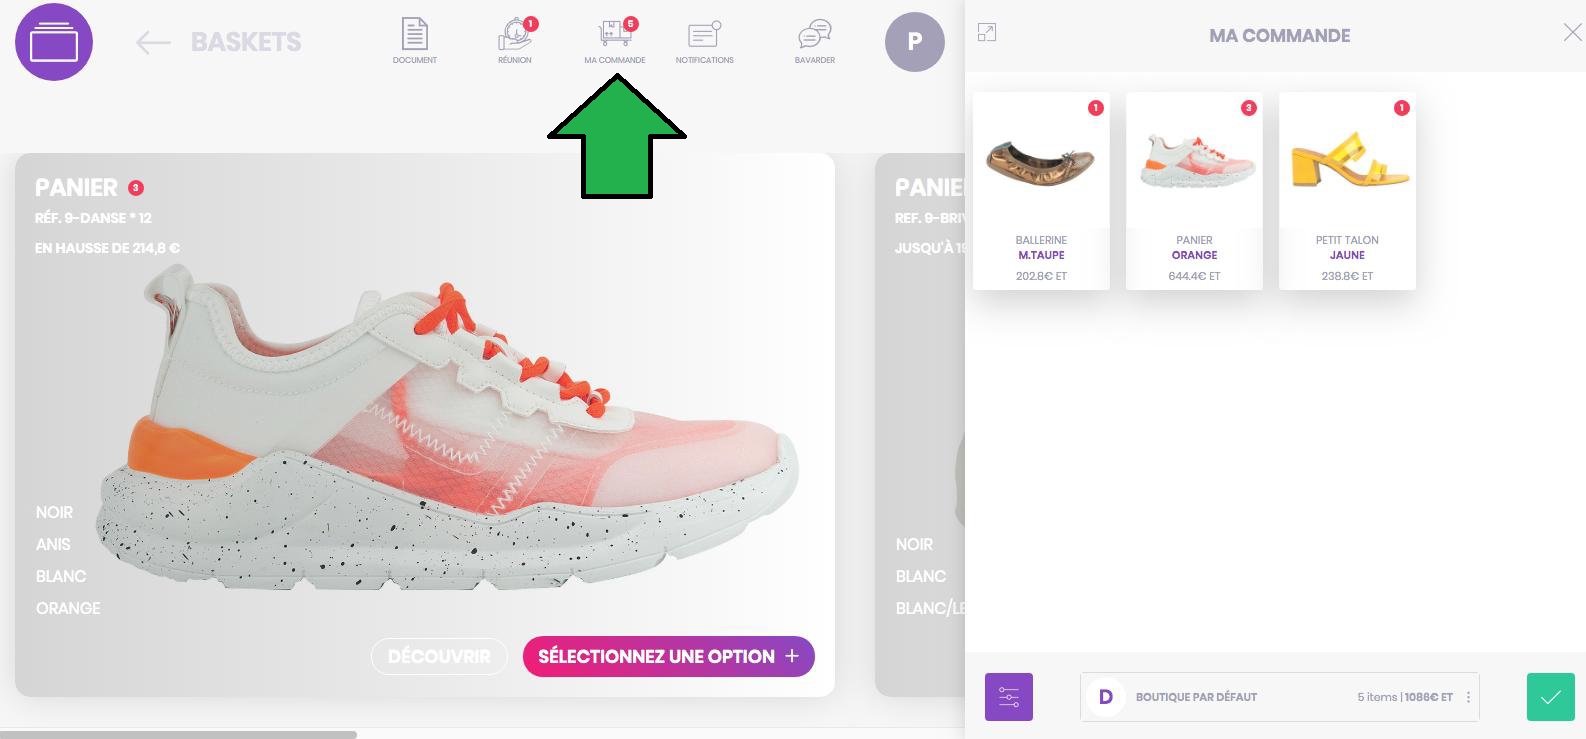Image resolution: width=1586 pixels, height=739 pixels.
Task: Validate the order with green checkmark
Action: tap(1551, 697)
